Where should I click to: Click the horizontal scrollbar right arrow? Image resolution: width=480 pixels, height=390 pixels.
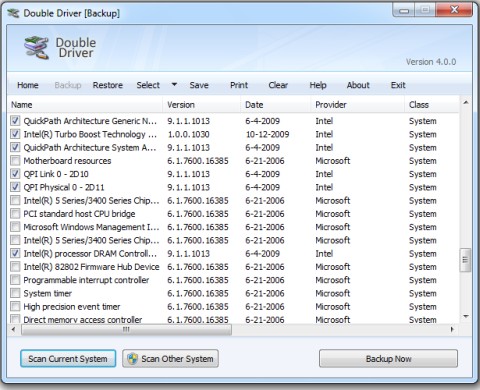[x=452, y=330]
